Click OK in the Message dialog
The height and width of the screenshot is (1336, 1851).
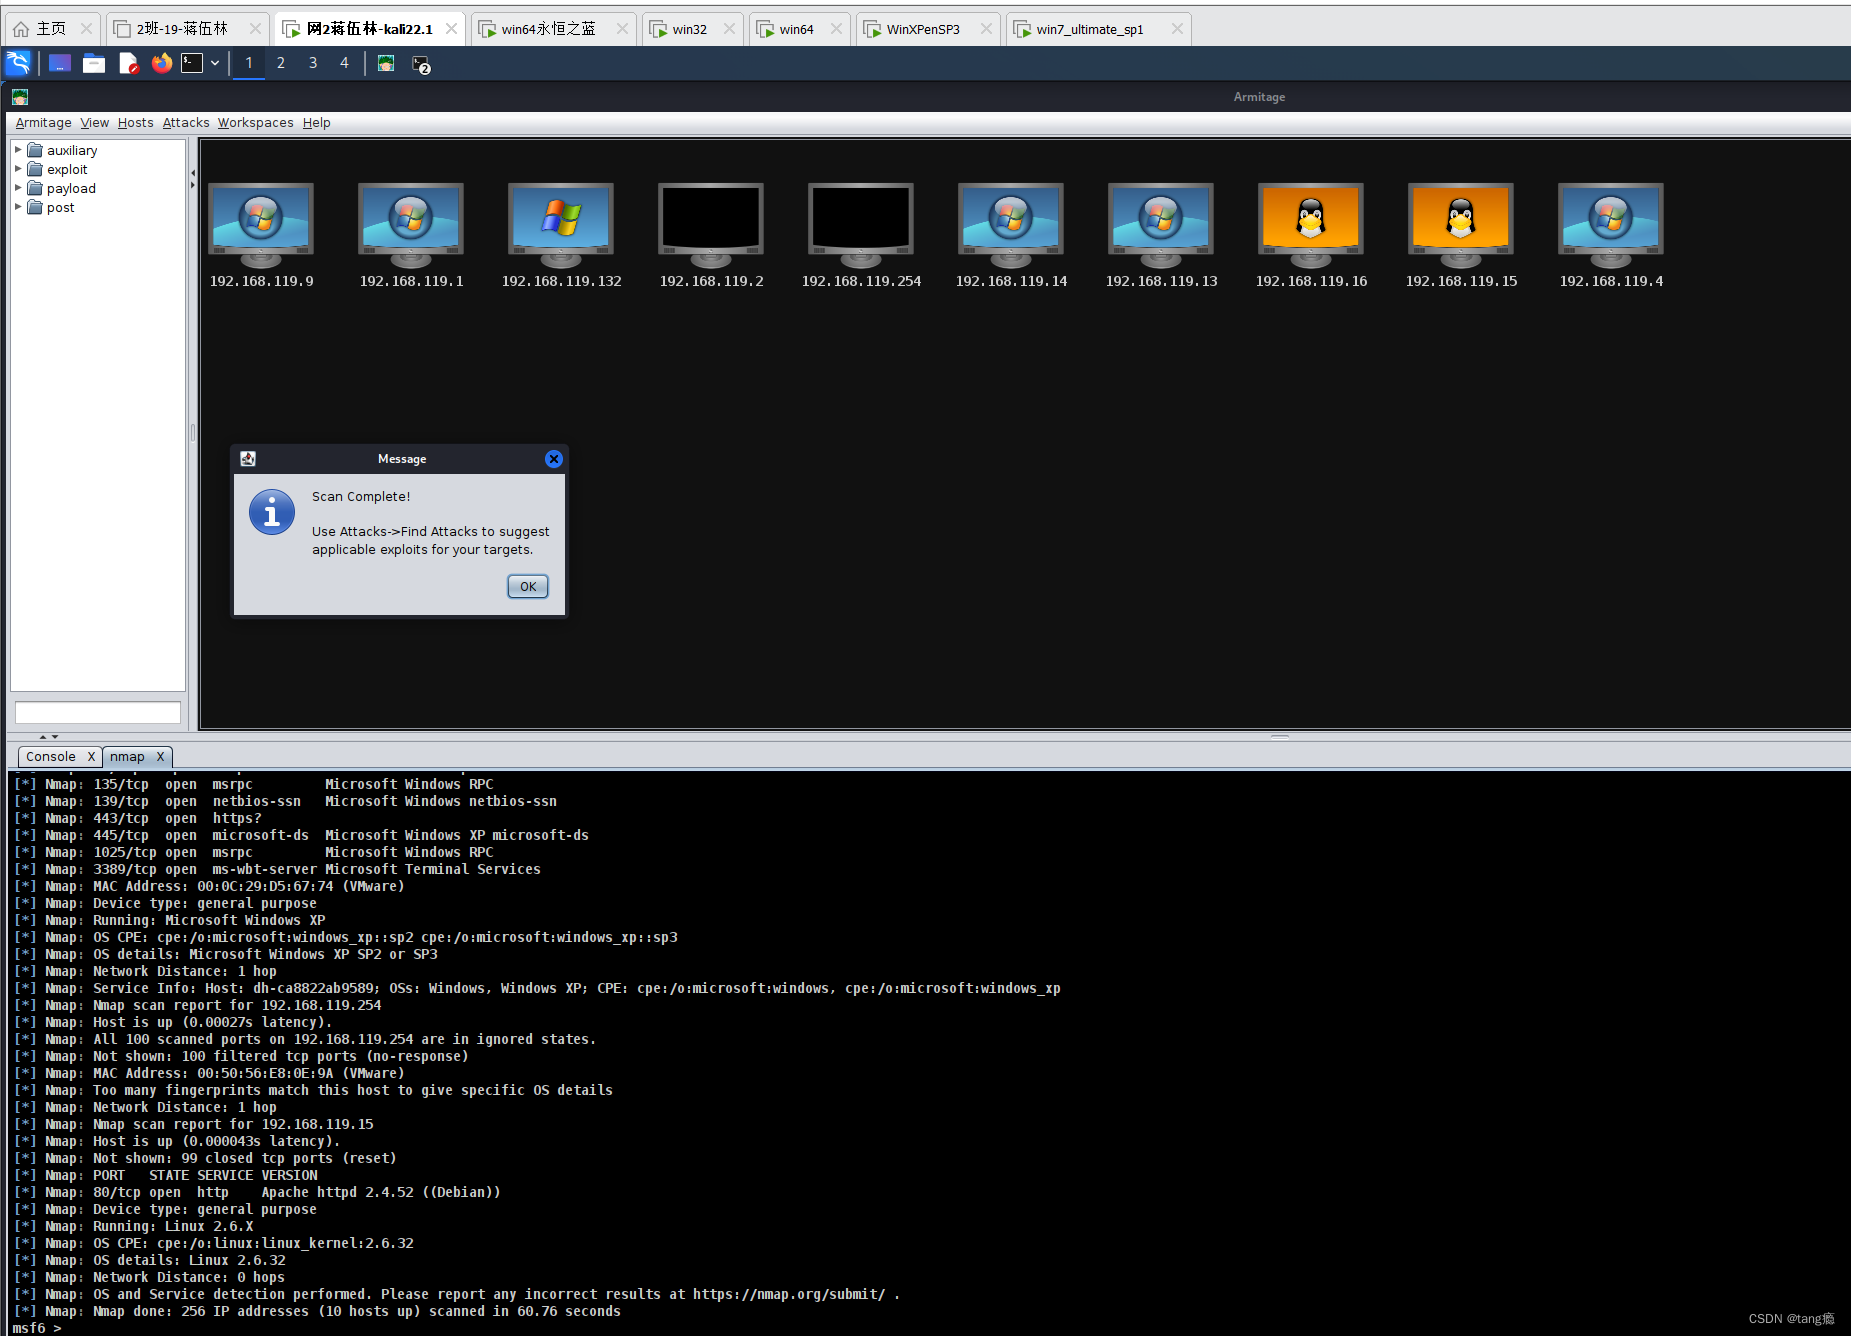[x=528, y=587]
